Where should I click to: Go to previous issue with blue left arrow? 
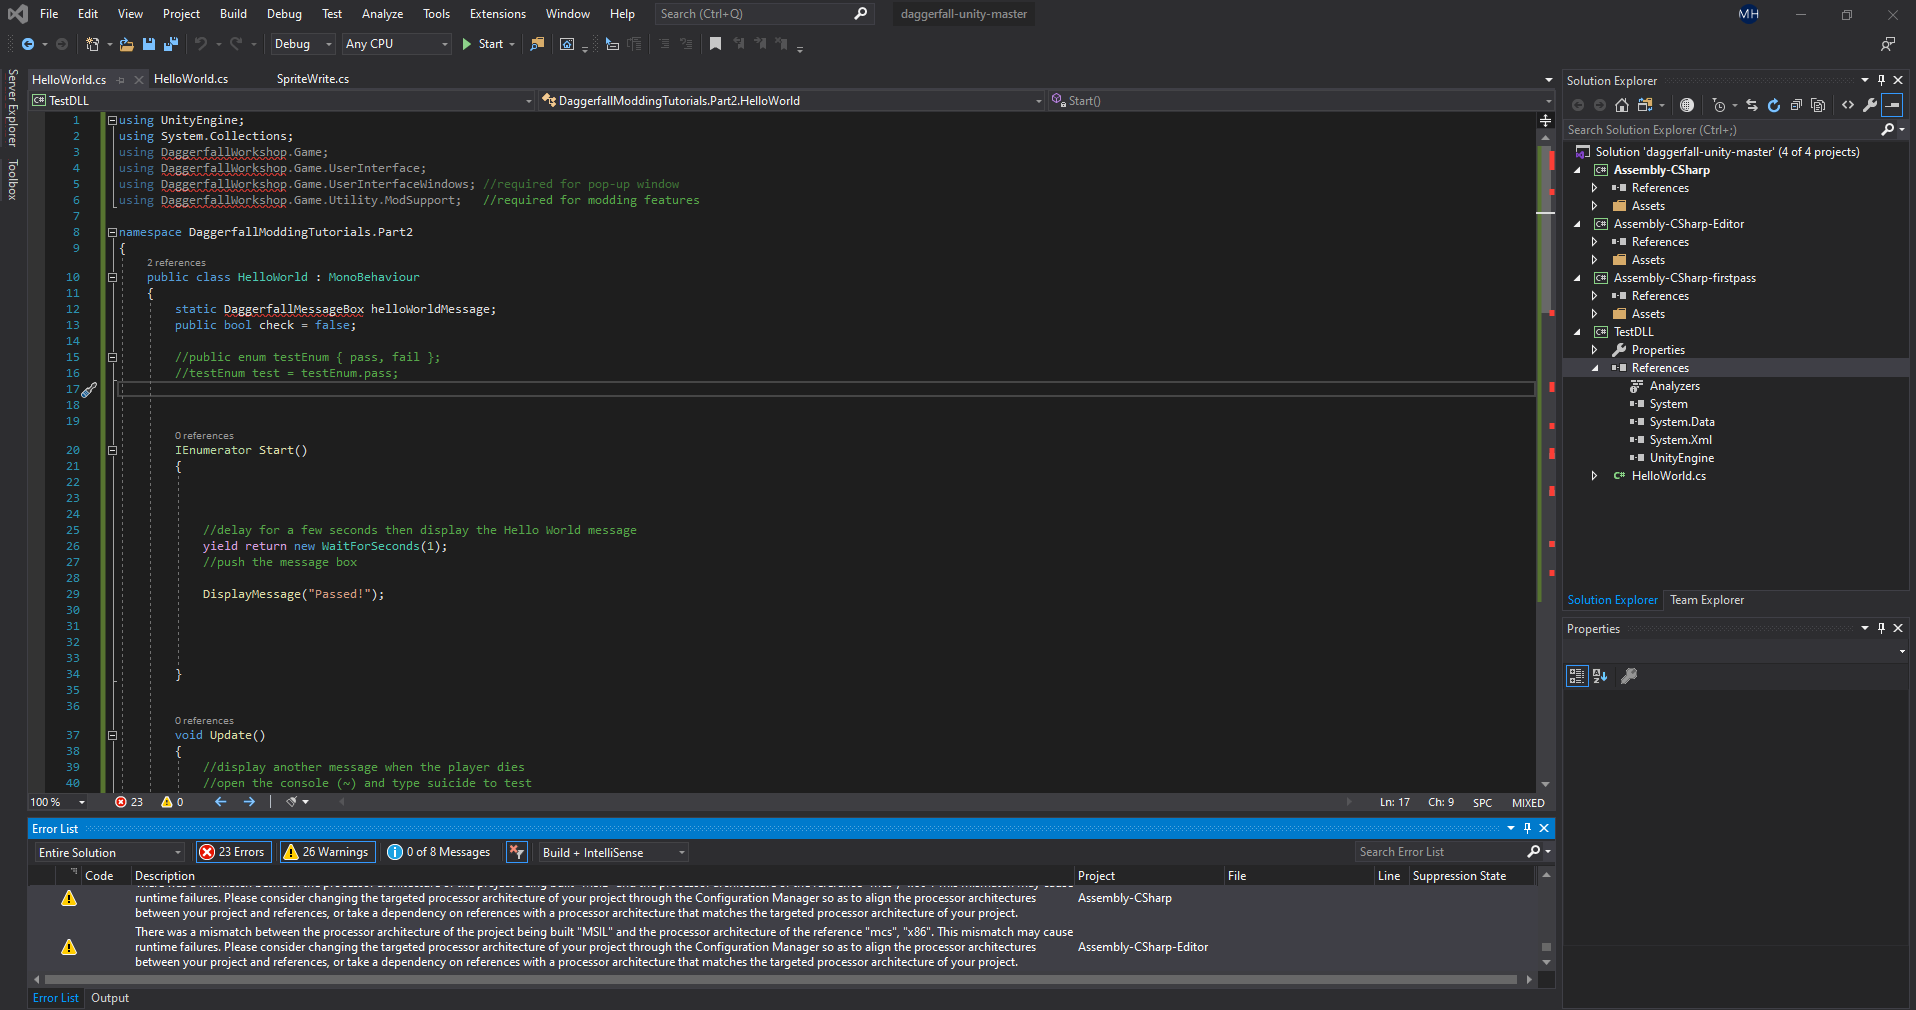[x=221, y=802]
